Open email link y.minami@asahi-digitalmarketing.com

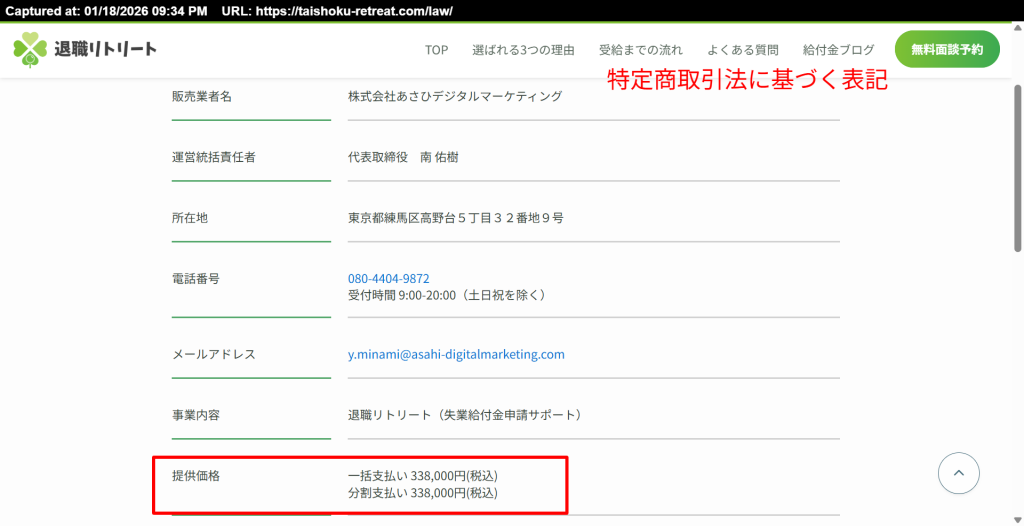click(456, 354)
